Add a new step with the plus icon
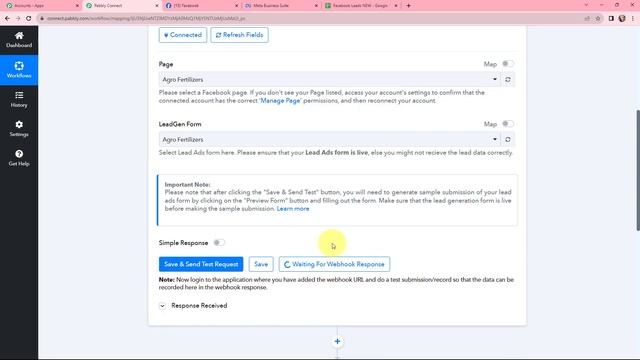 (x=337, y=342)
